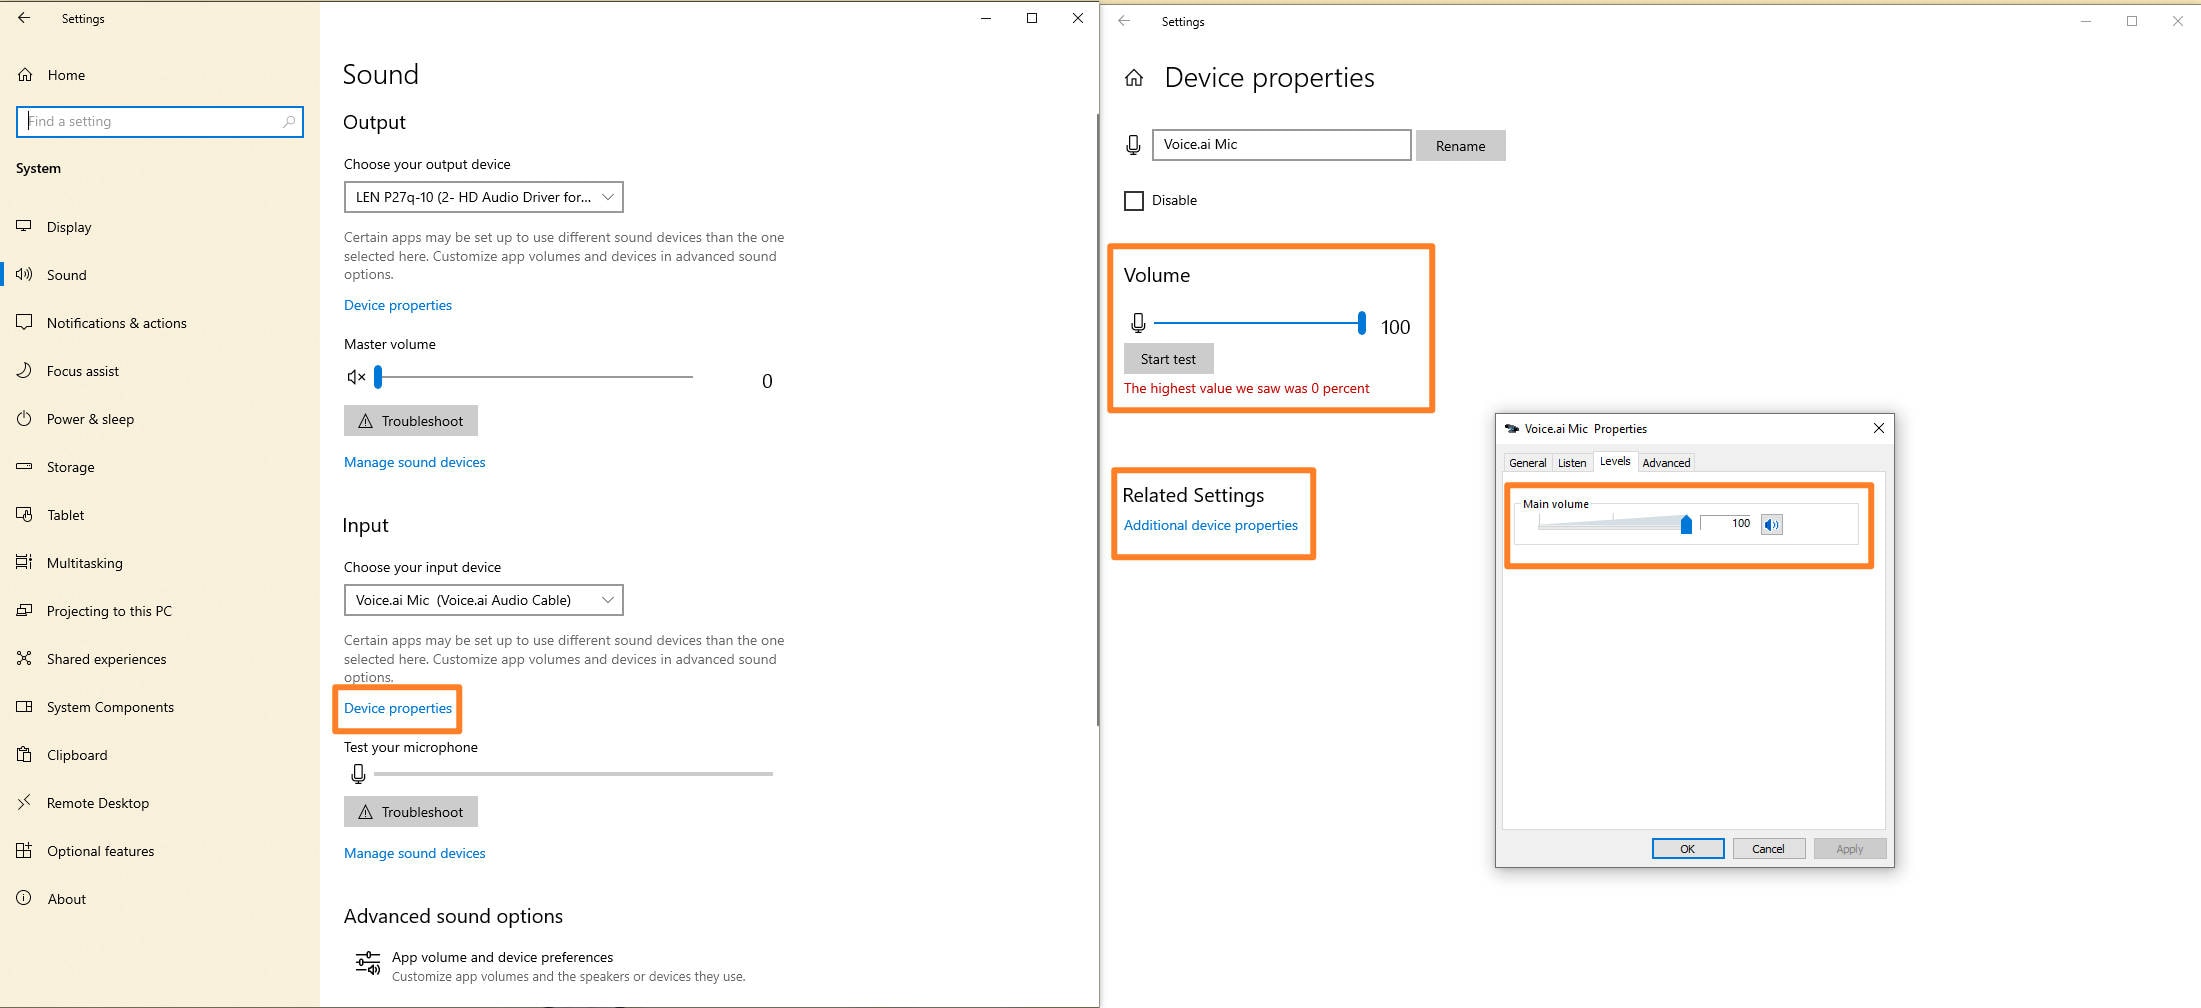The height and width of the screenshot is (1008, 2201).
Task: Open Manage sound devices link under Input
Action: (x=415, y=853)
